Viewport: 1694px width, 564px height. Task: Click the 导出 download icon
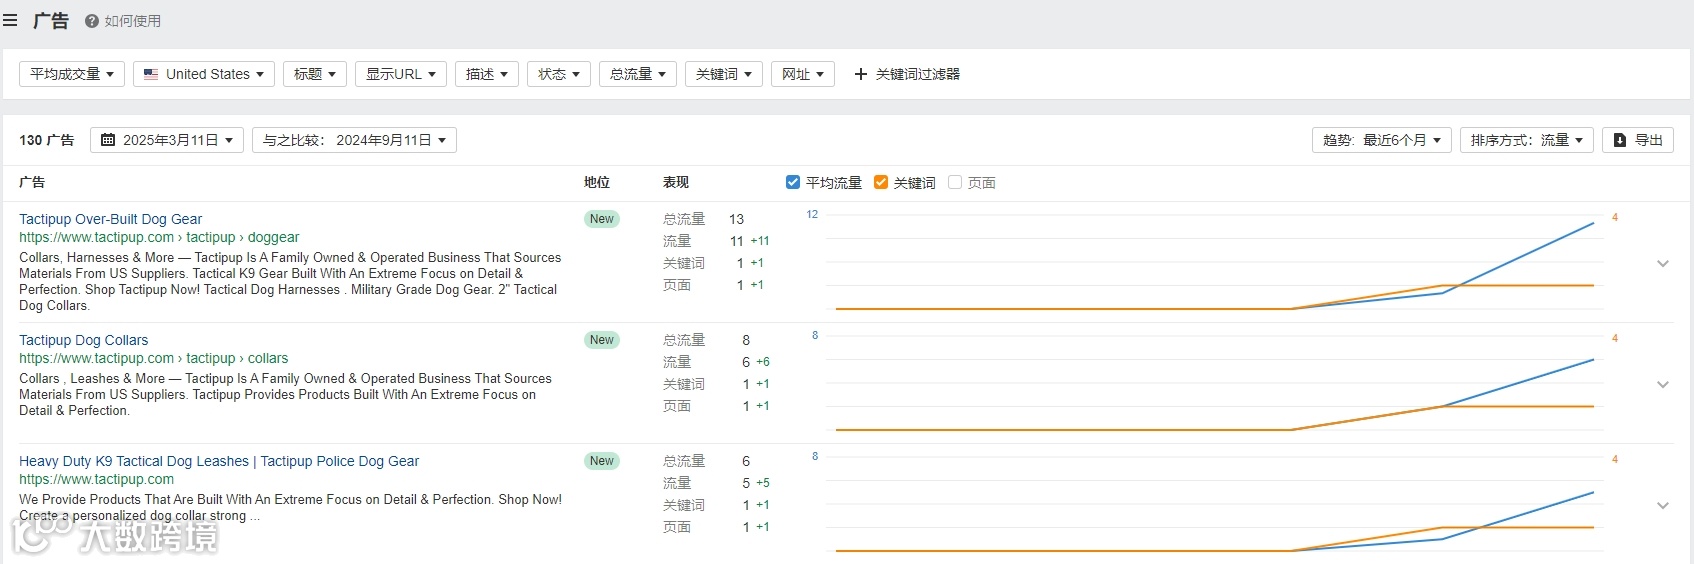tap(1620, 140)
